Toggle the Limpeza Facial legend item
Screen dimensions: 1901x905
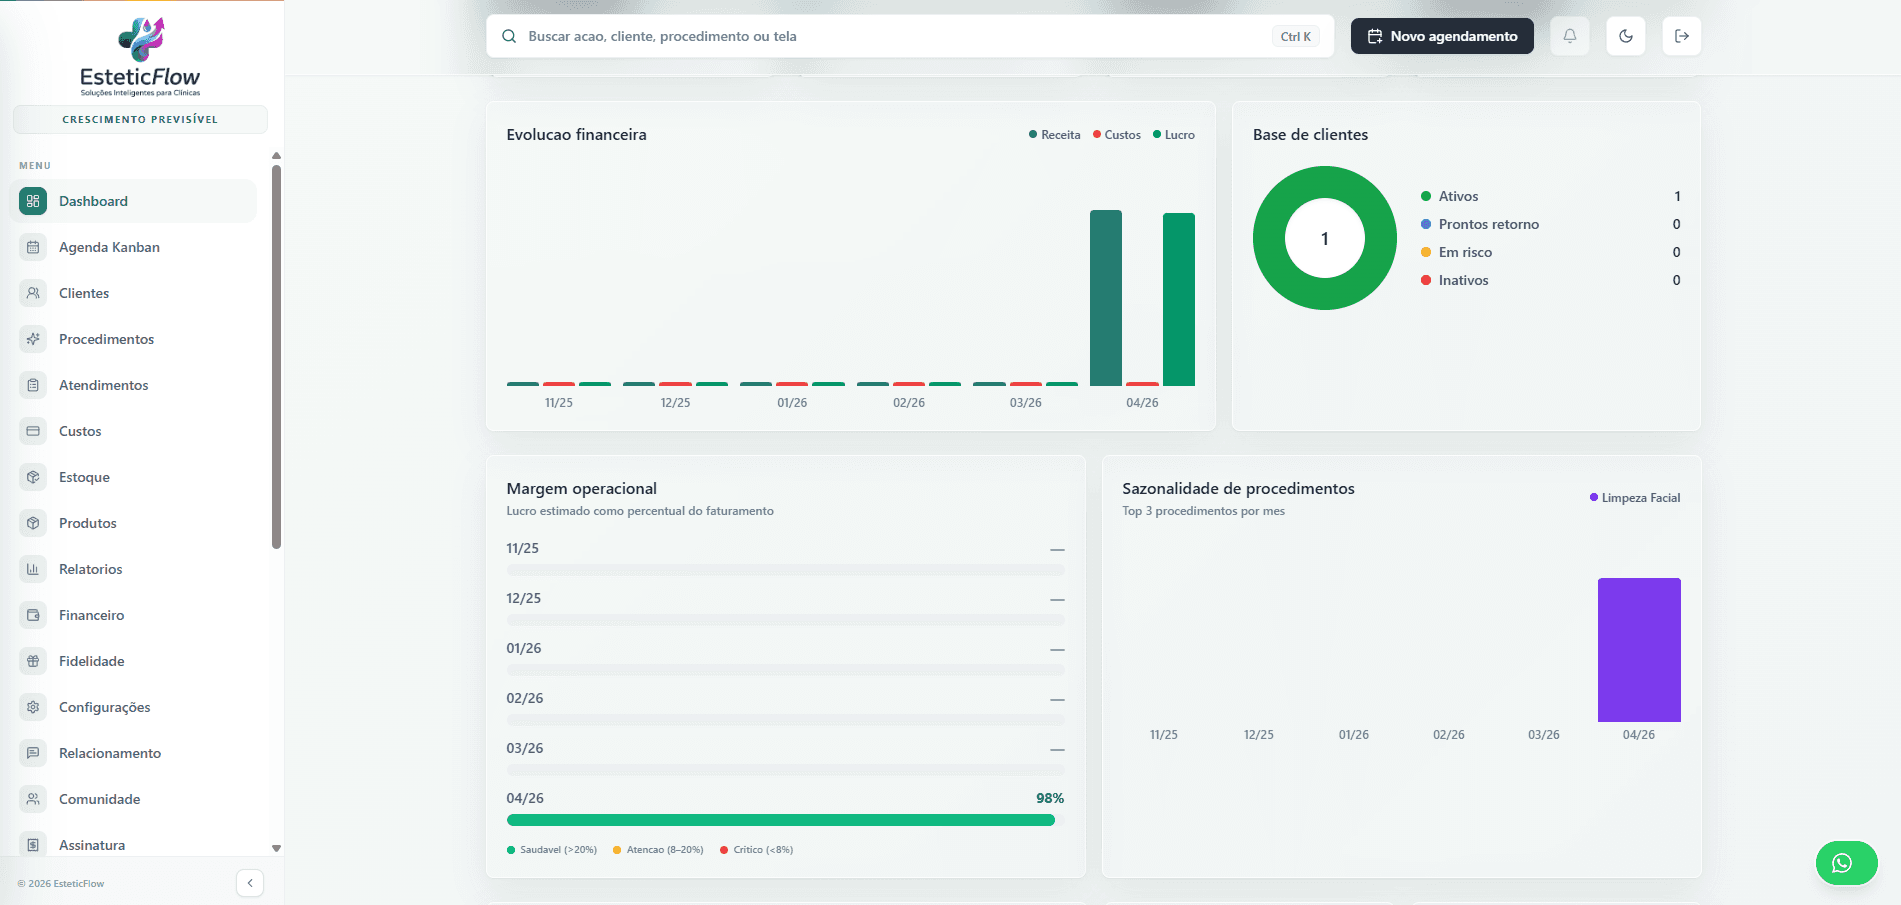point(1634,497)
